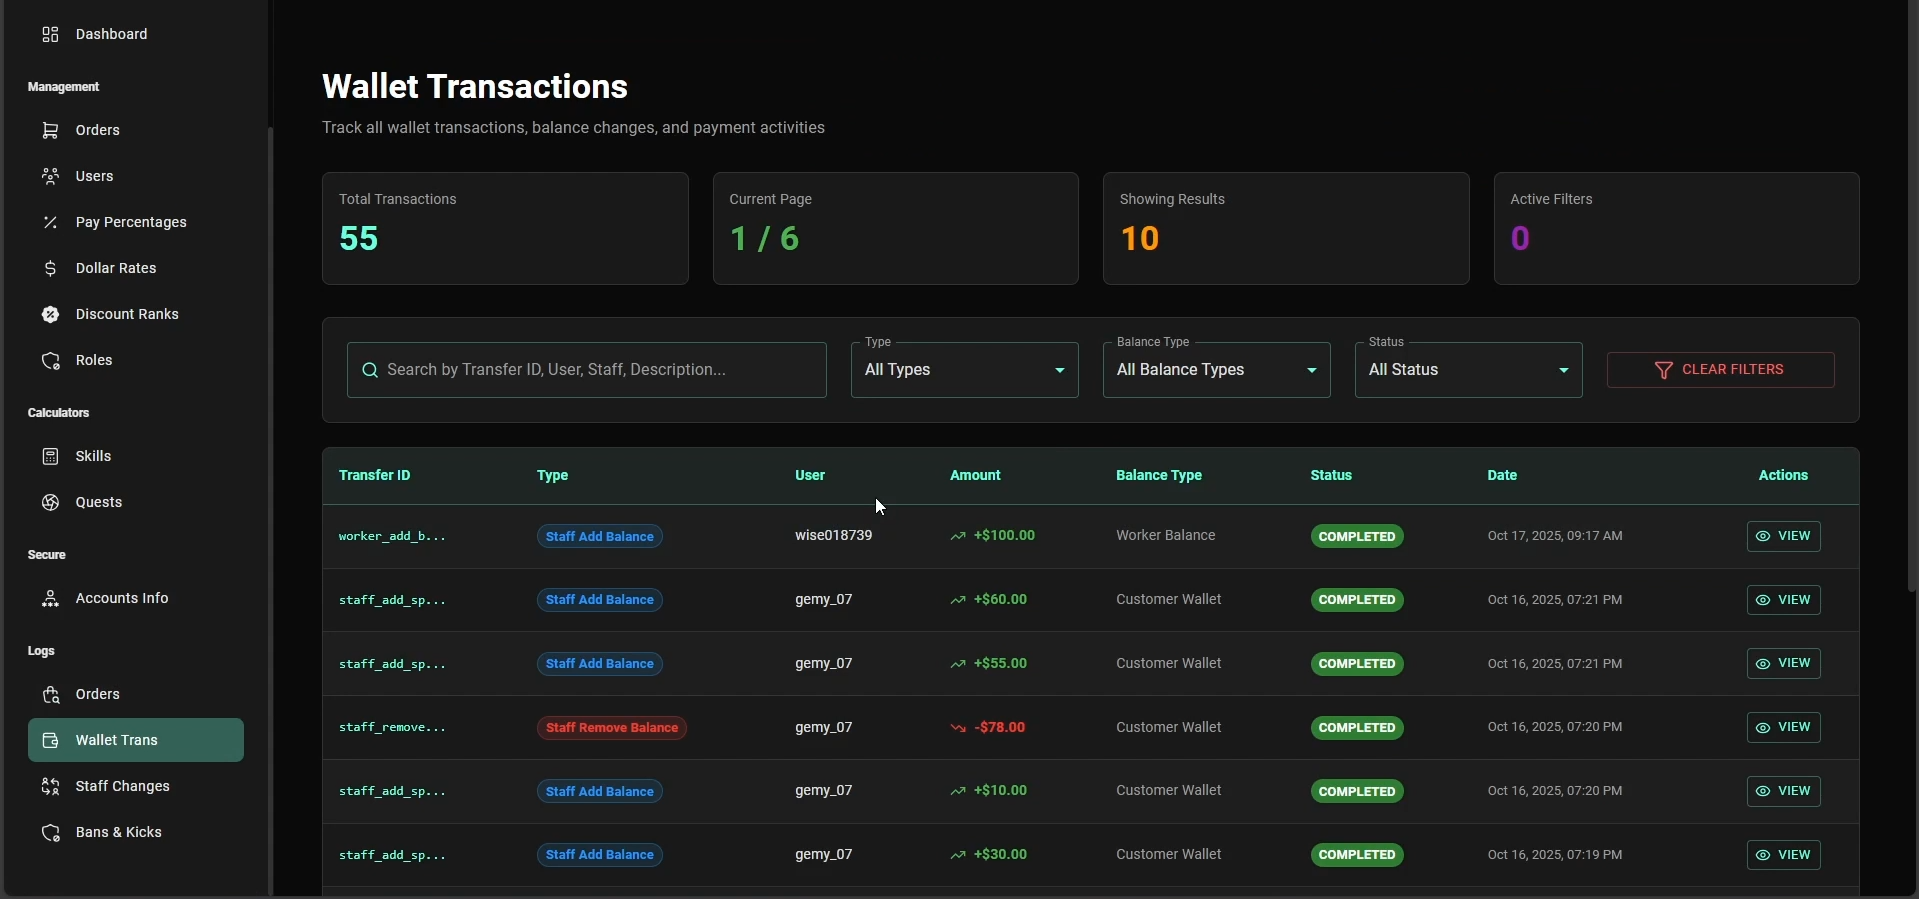View the -$78.00 Staff Remove Balance transaction
1919x899 pixels.
tap(1784, 728)
